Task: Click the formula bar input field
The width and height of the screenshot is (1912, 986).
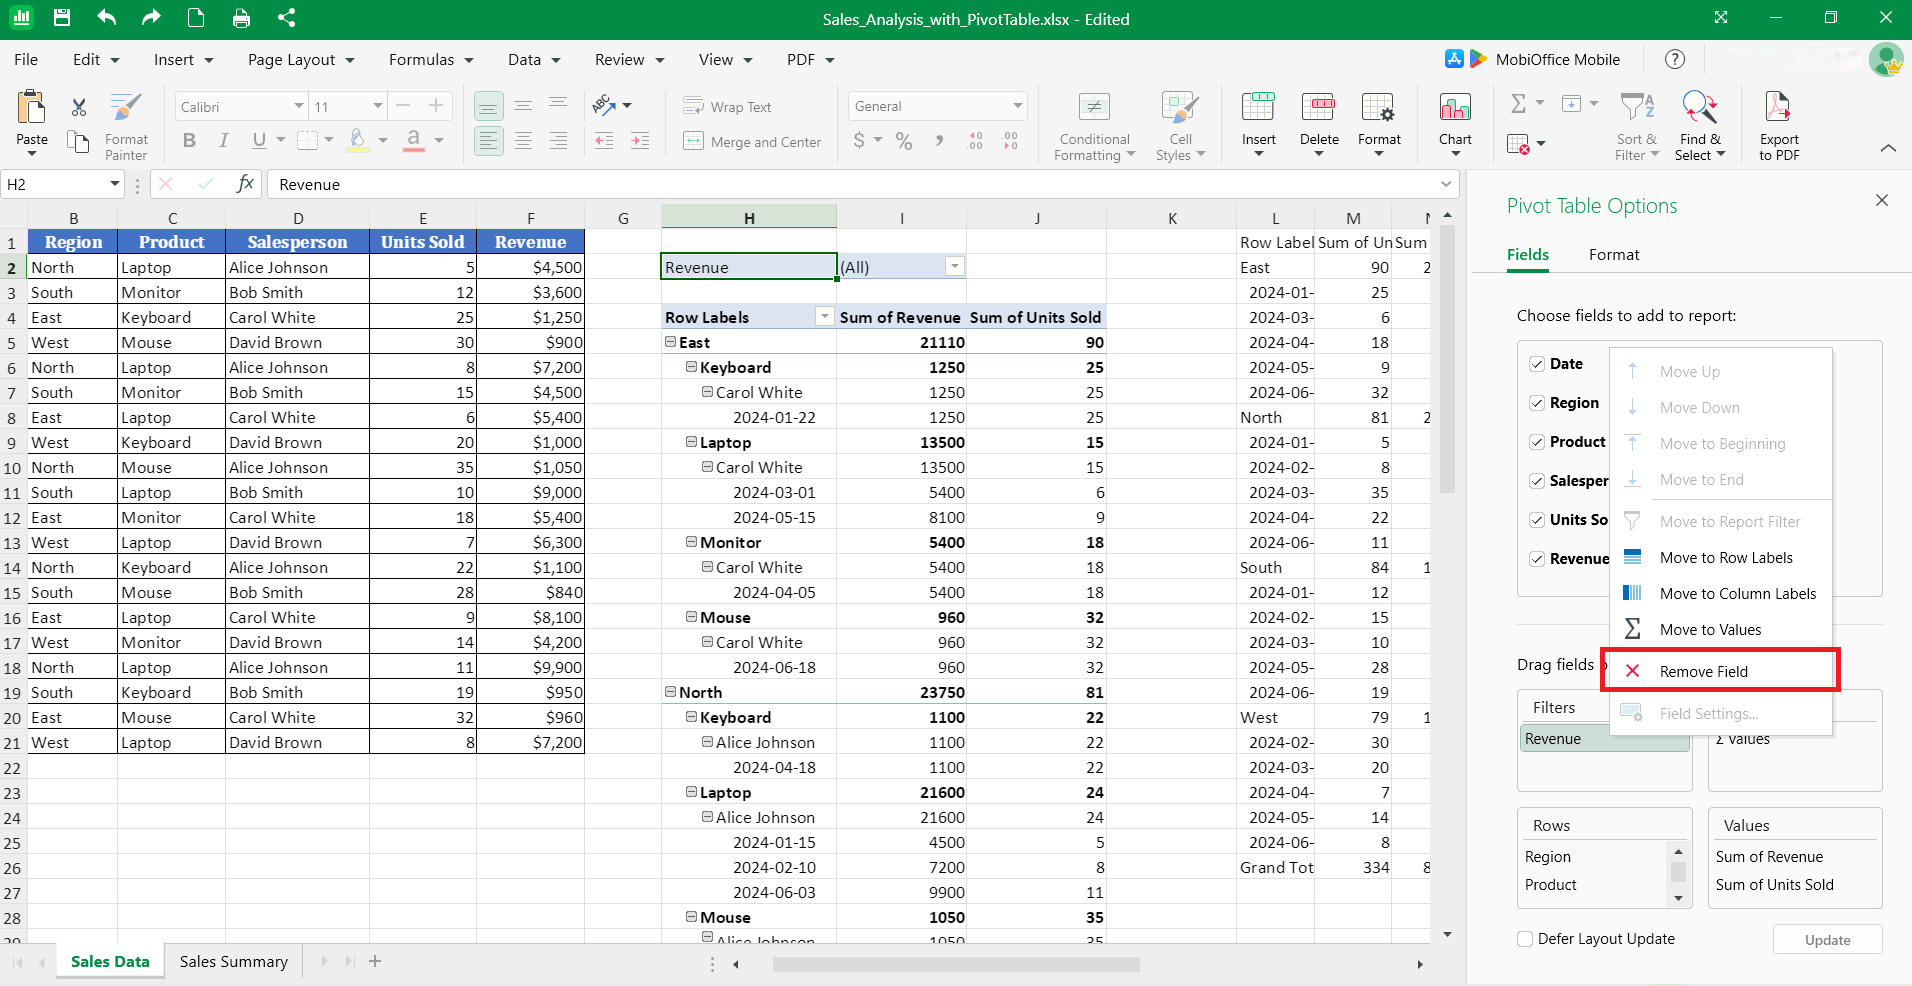Action: 850,185
